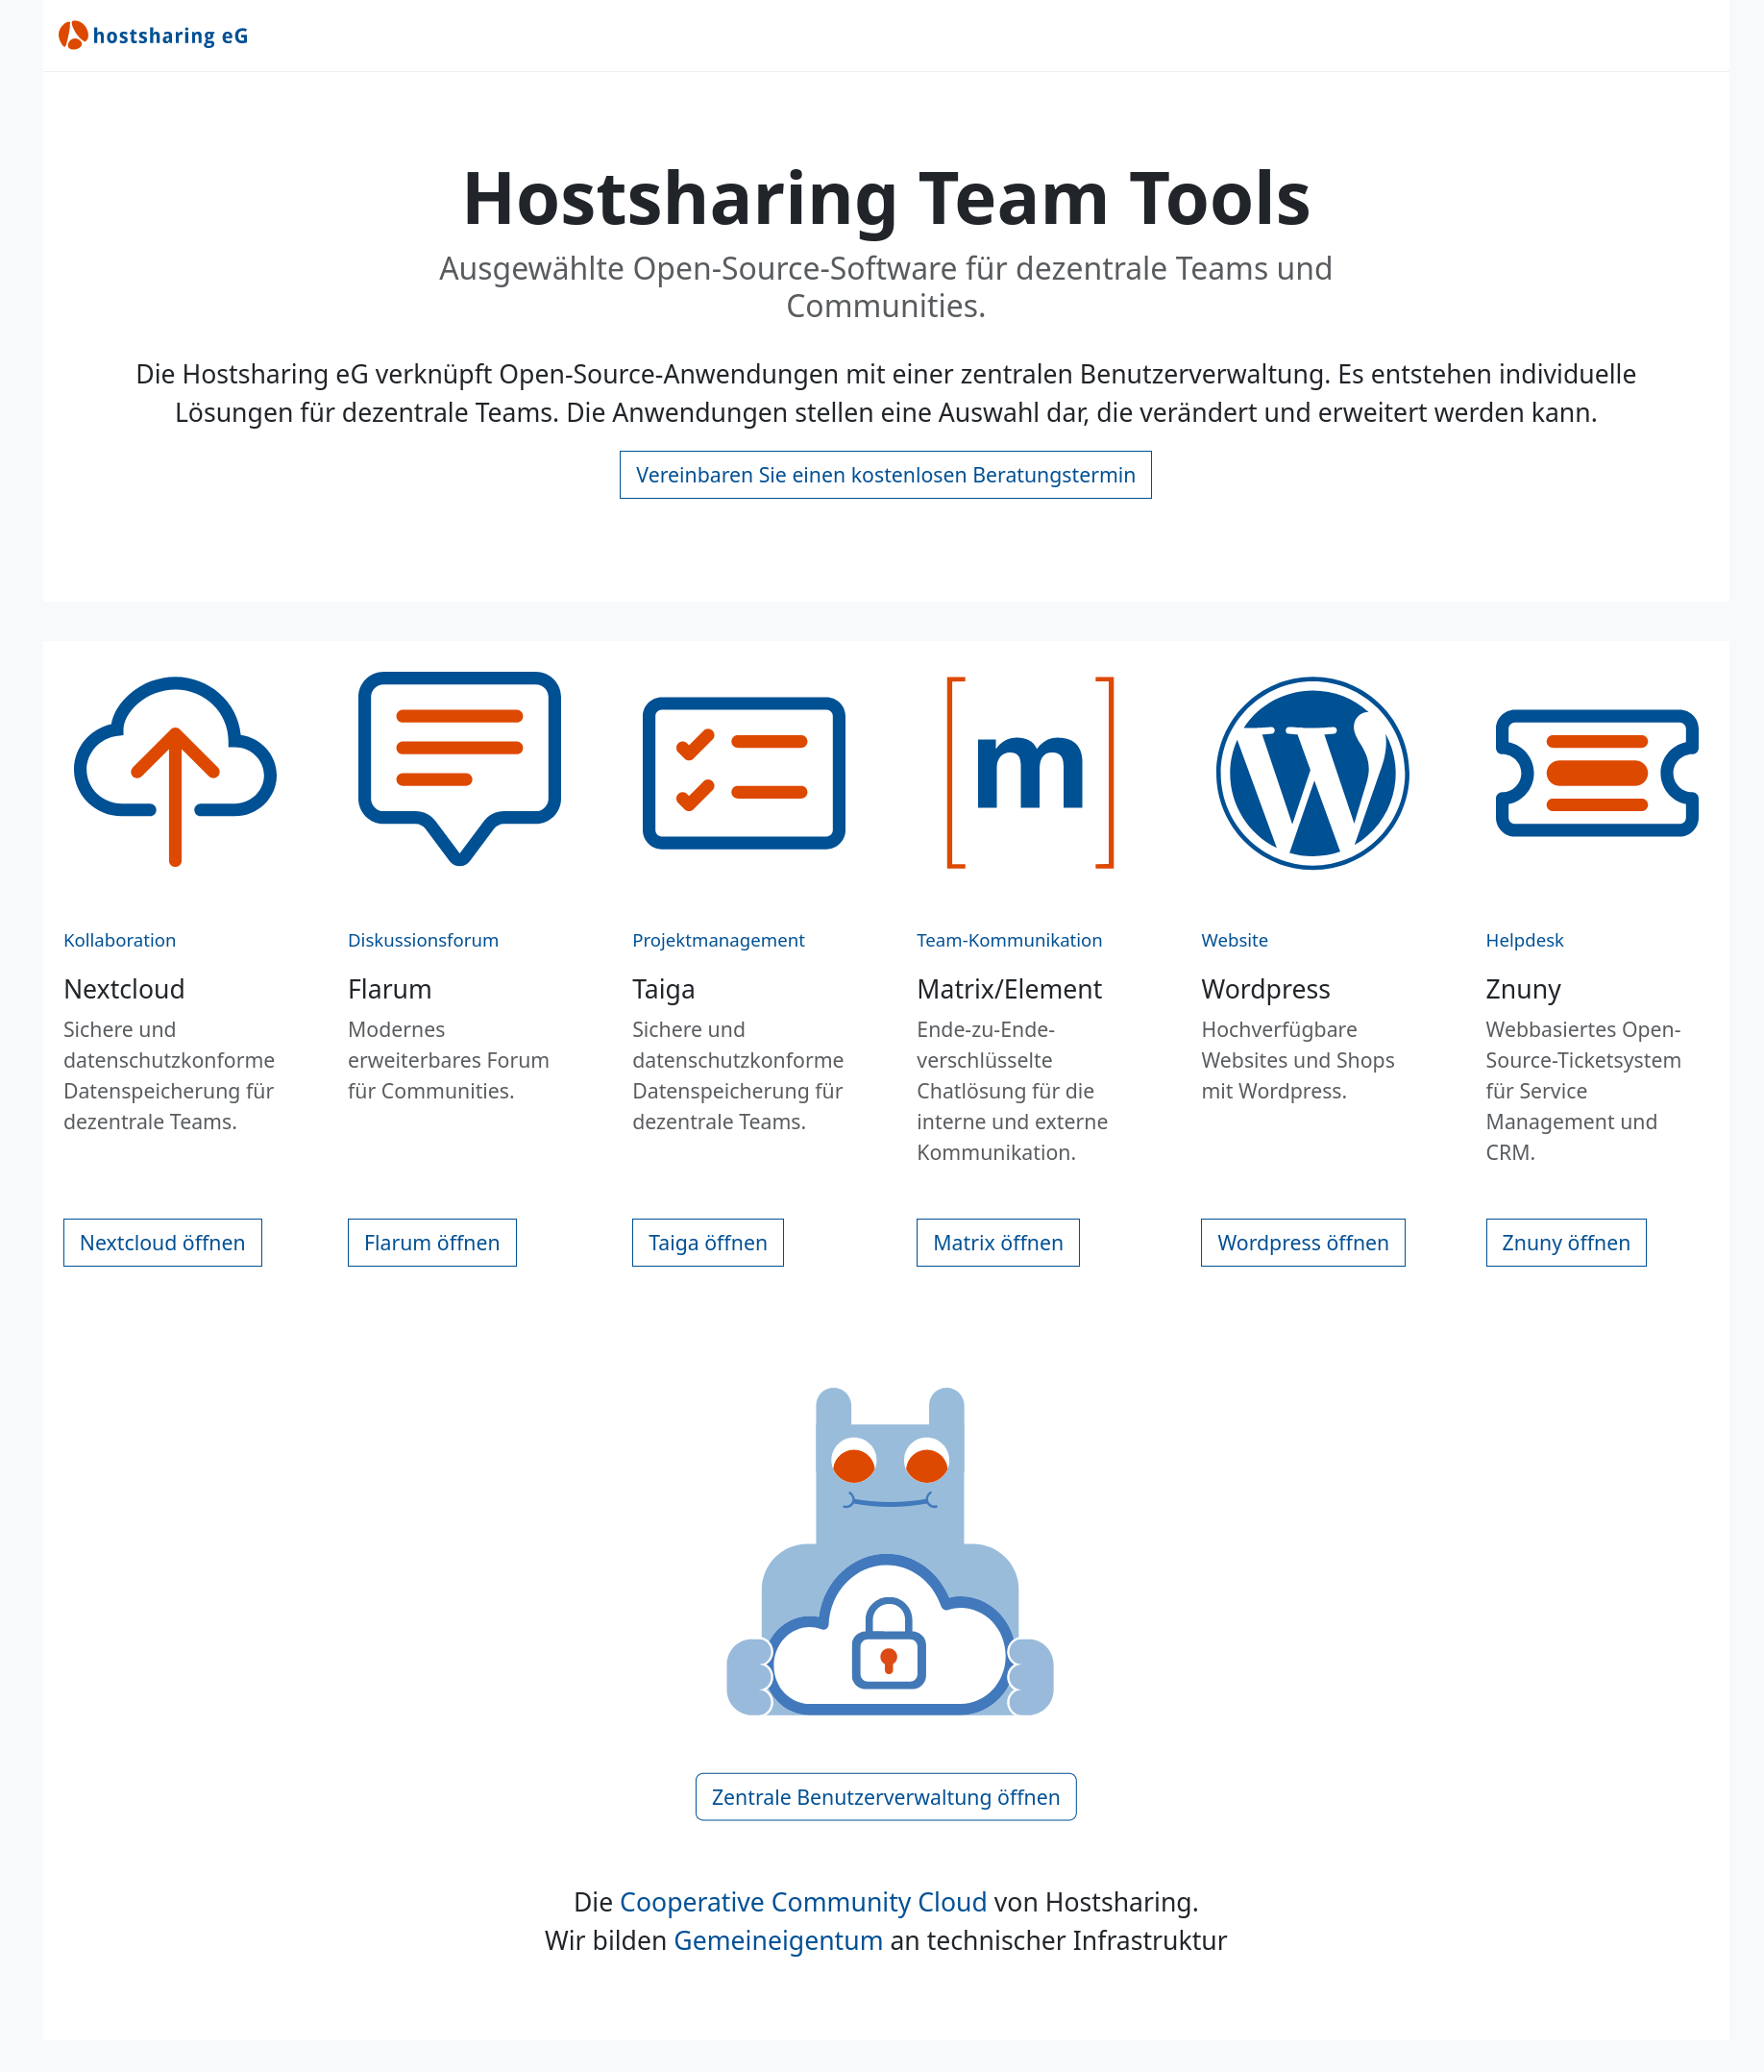Open Nextcloud via its button
This screenshot has width=1764, height=2072.
coord(162,1243)
